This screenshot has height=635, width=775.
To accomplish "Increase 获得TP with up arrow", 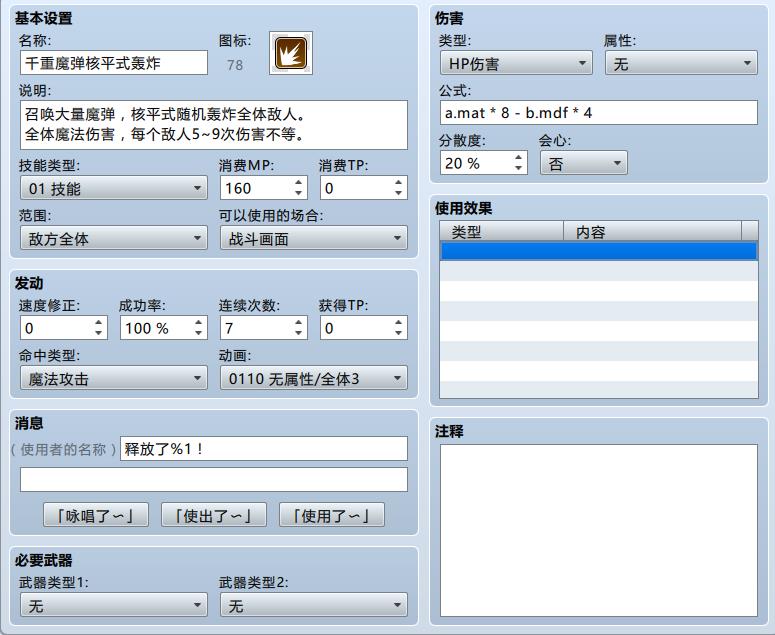I will pyautogui.click(x=398, y=323).
